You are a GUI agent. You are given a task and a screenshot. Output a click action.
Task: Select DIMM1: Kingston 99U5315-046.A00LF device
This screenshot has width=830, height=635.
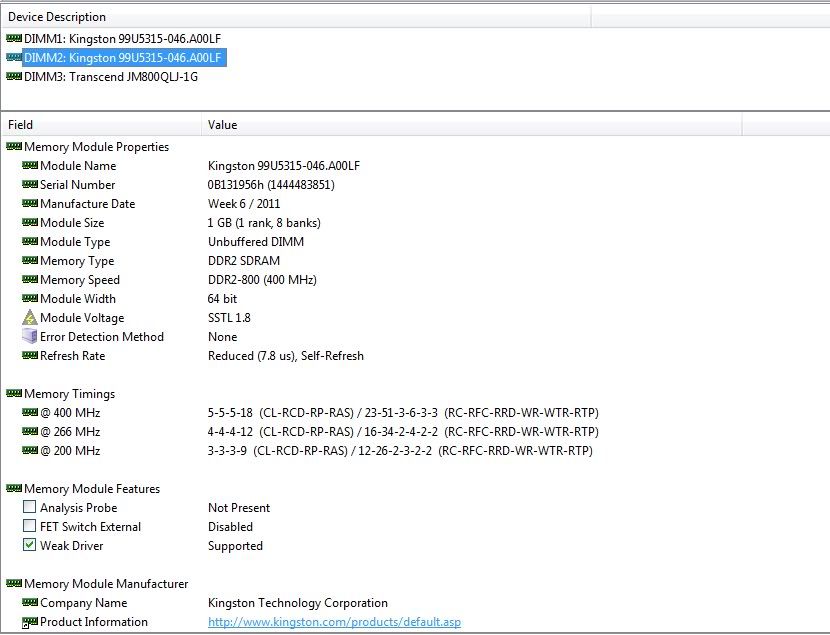click(122, 39)
